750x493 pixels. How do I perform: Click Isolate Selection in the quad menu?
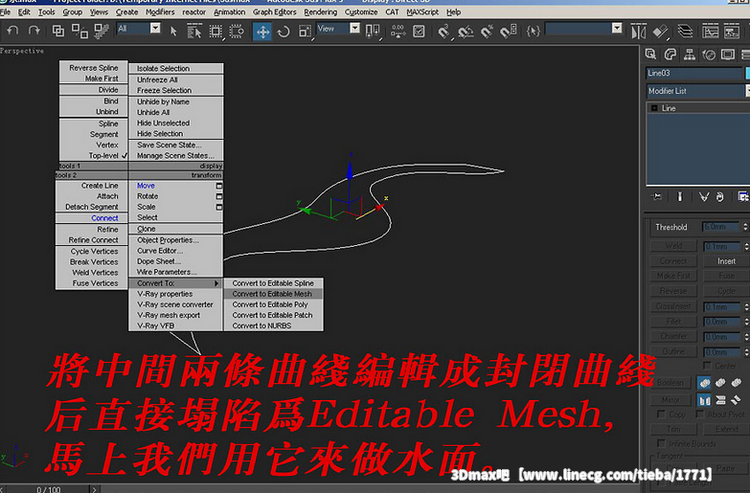pos(175,68)
